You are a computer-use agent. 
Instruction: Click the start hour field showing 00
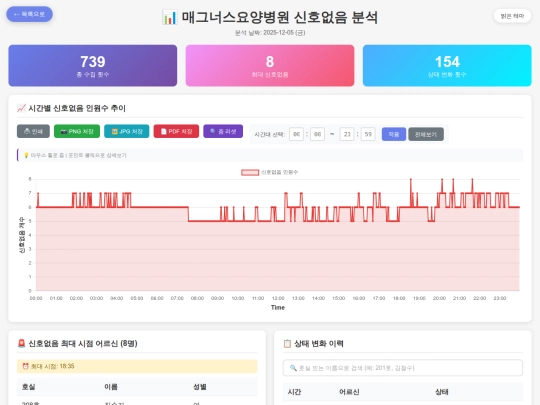297,134
